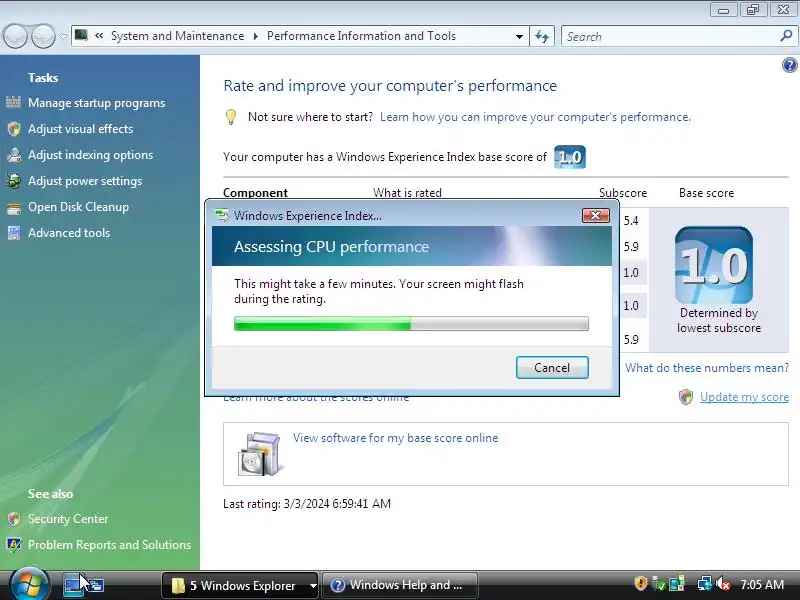800x600 pixels.
Task: Open Security Center under See also
Action: pos(68,519)
